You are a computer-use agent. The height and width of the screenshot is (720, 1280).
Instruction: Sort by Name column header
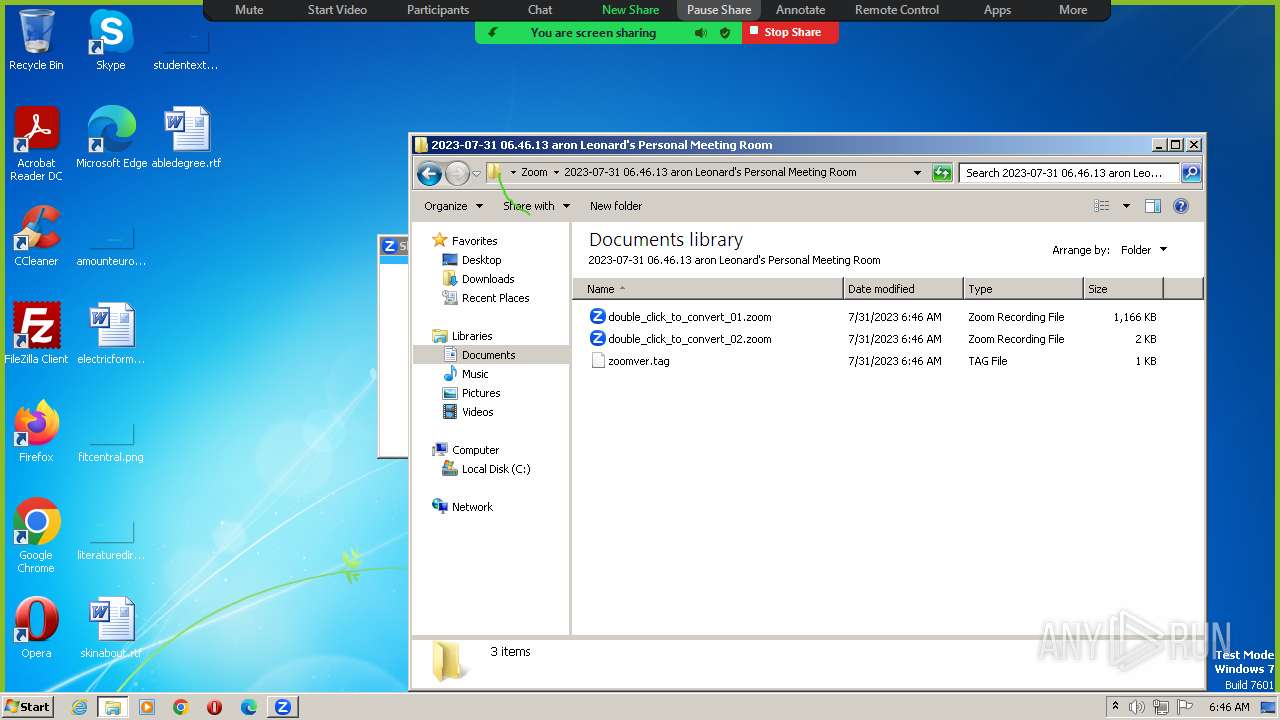pyautogui.click(x=708, y=289)
